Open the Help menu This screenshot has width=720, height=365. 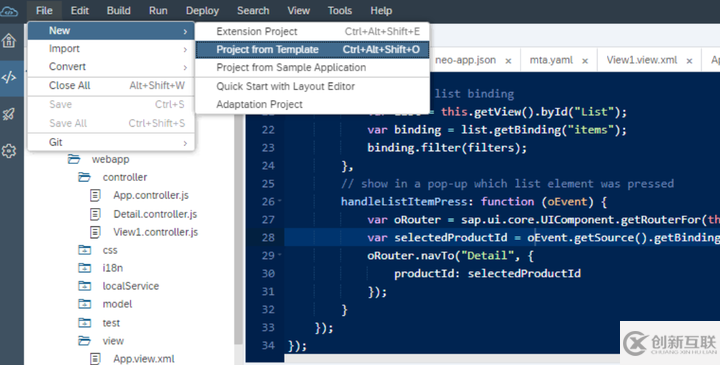[381, 11]
